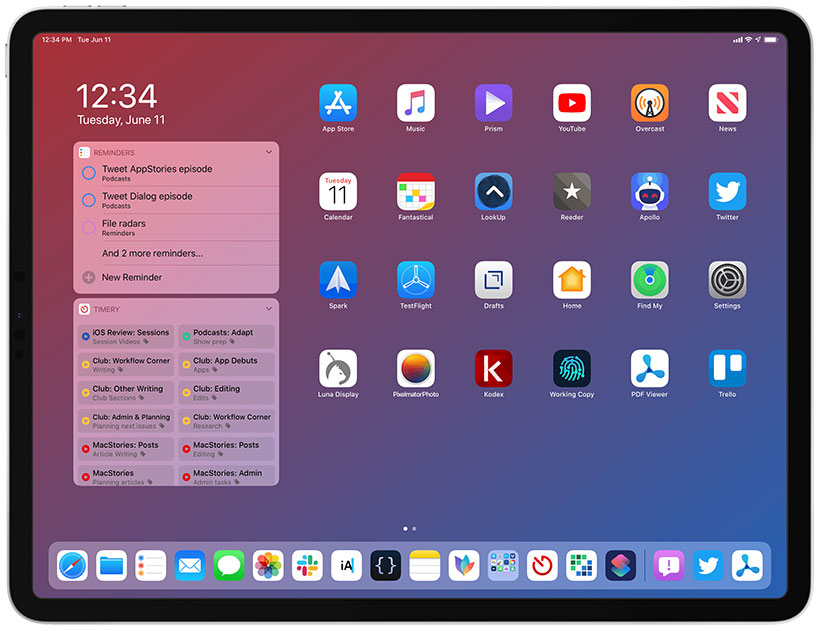
Task: Open Twitter from dock recent apps
Action: point(708,566)
